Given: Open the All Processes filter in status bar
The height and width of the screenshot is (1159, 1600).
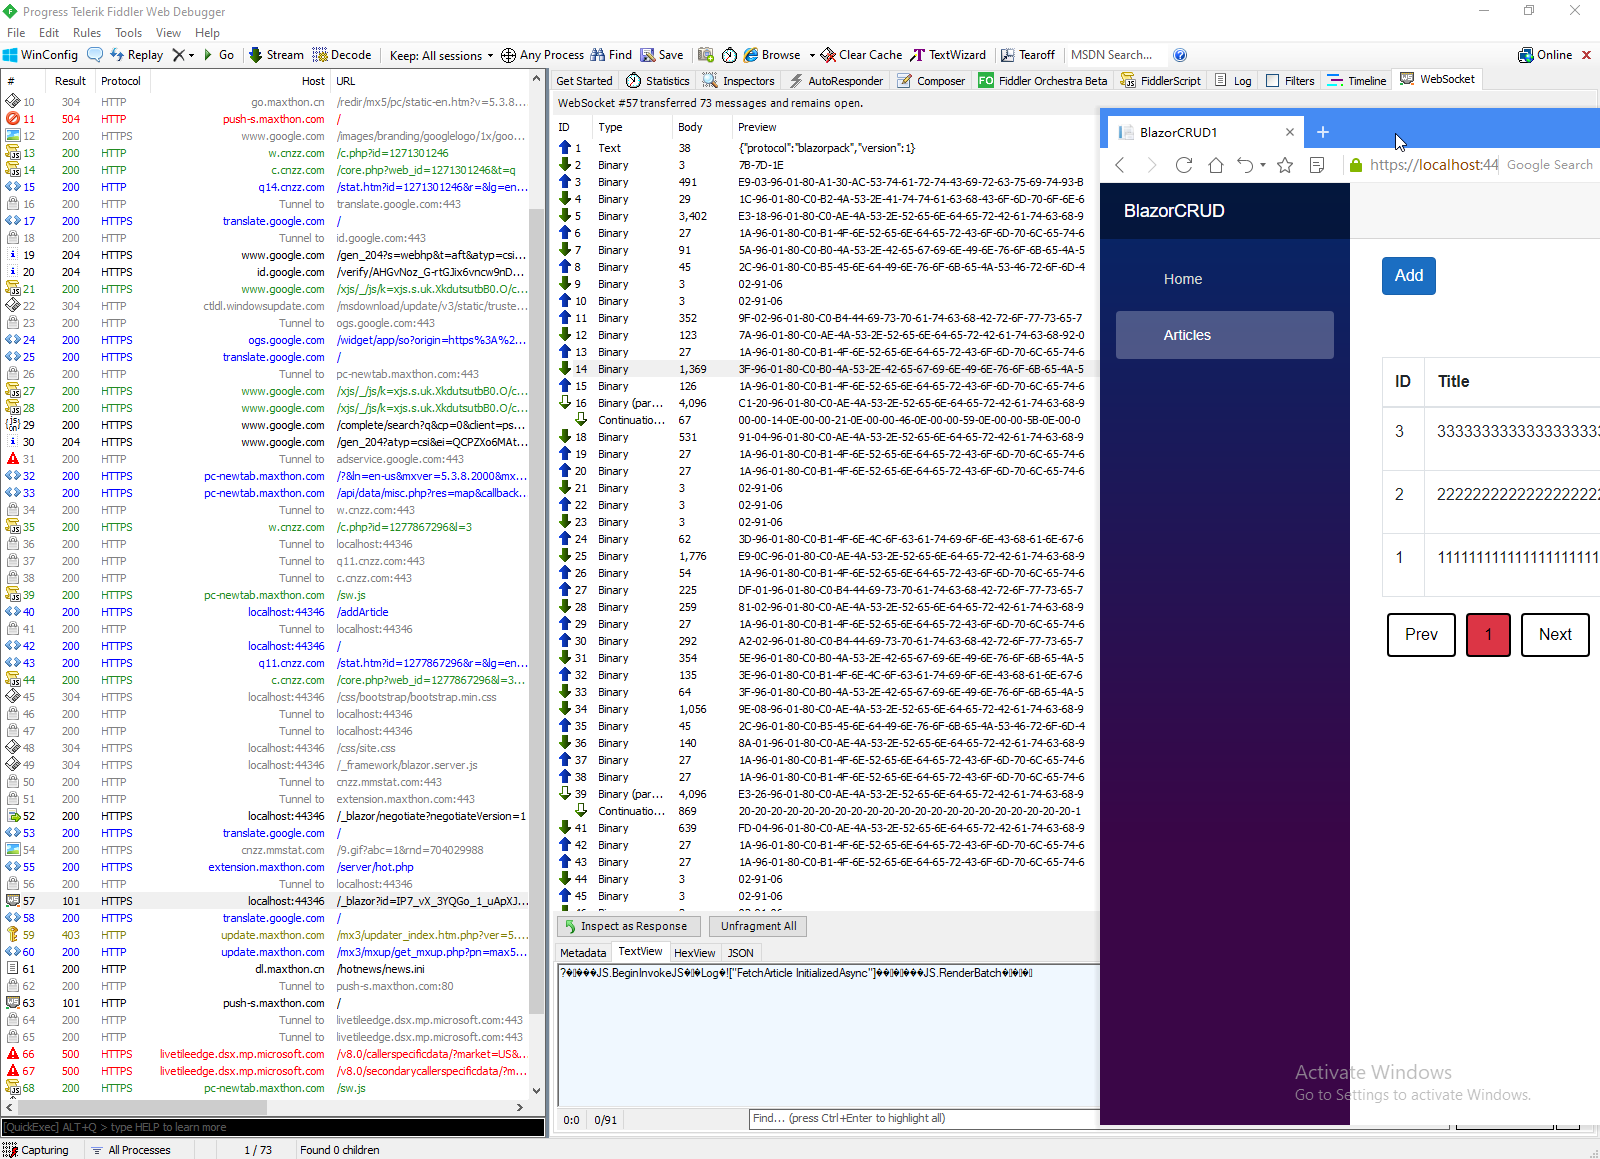Looking at the screenshot, I should [131, 1150].
